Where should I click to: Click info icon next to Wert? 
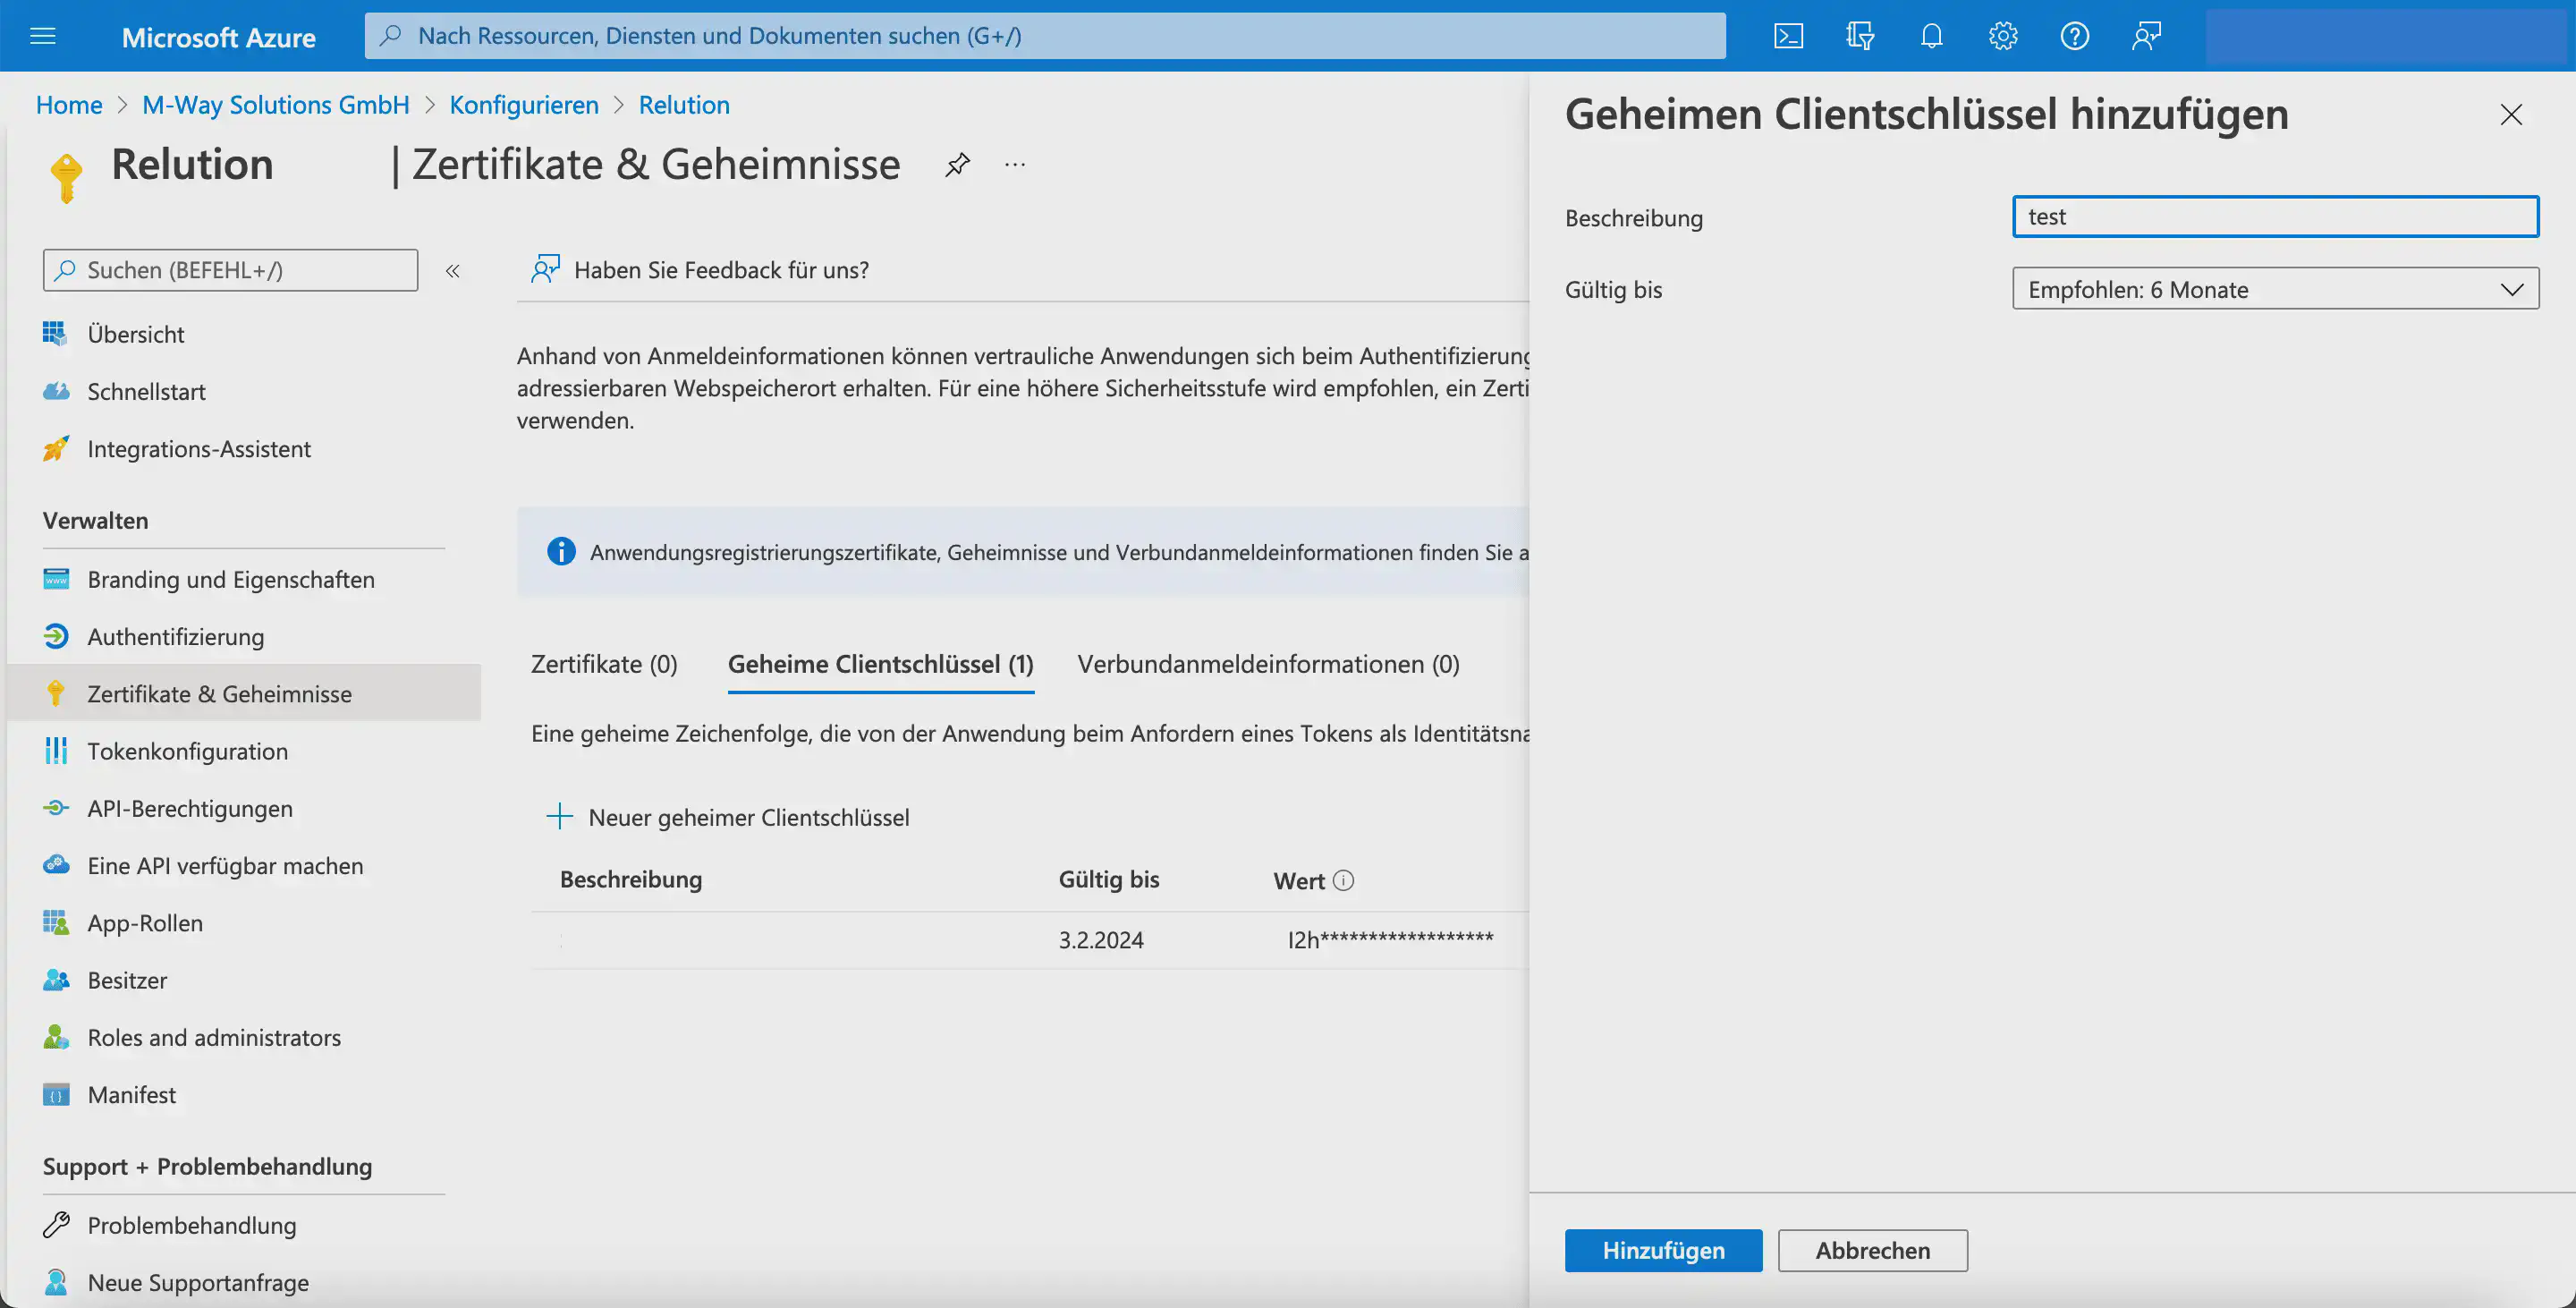click(1343, 880)
